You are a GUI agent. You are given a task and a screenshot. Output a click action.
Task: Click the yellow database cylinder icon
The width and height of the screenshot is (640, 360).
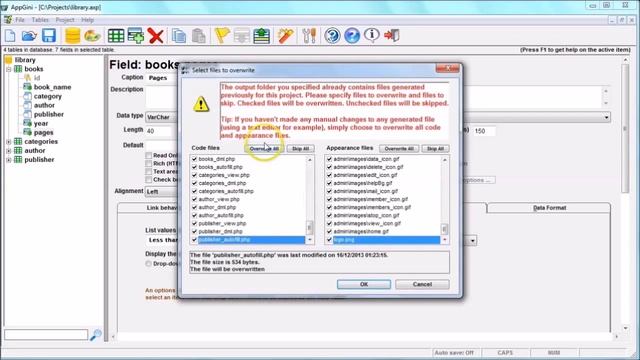tap(73, 36)
